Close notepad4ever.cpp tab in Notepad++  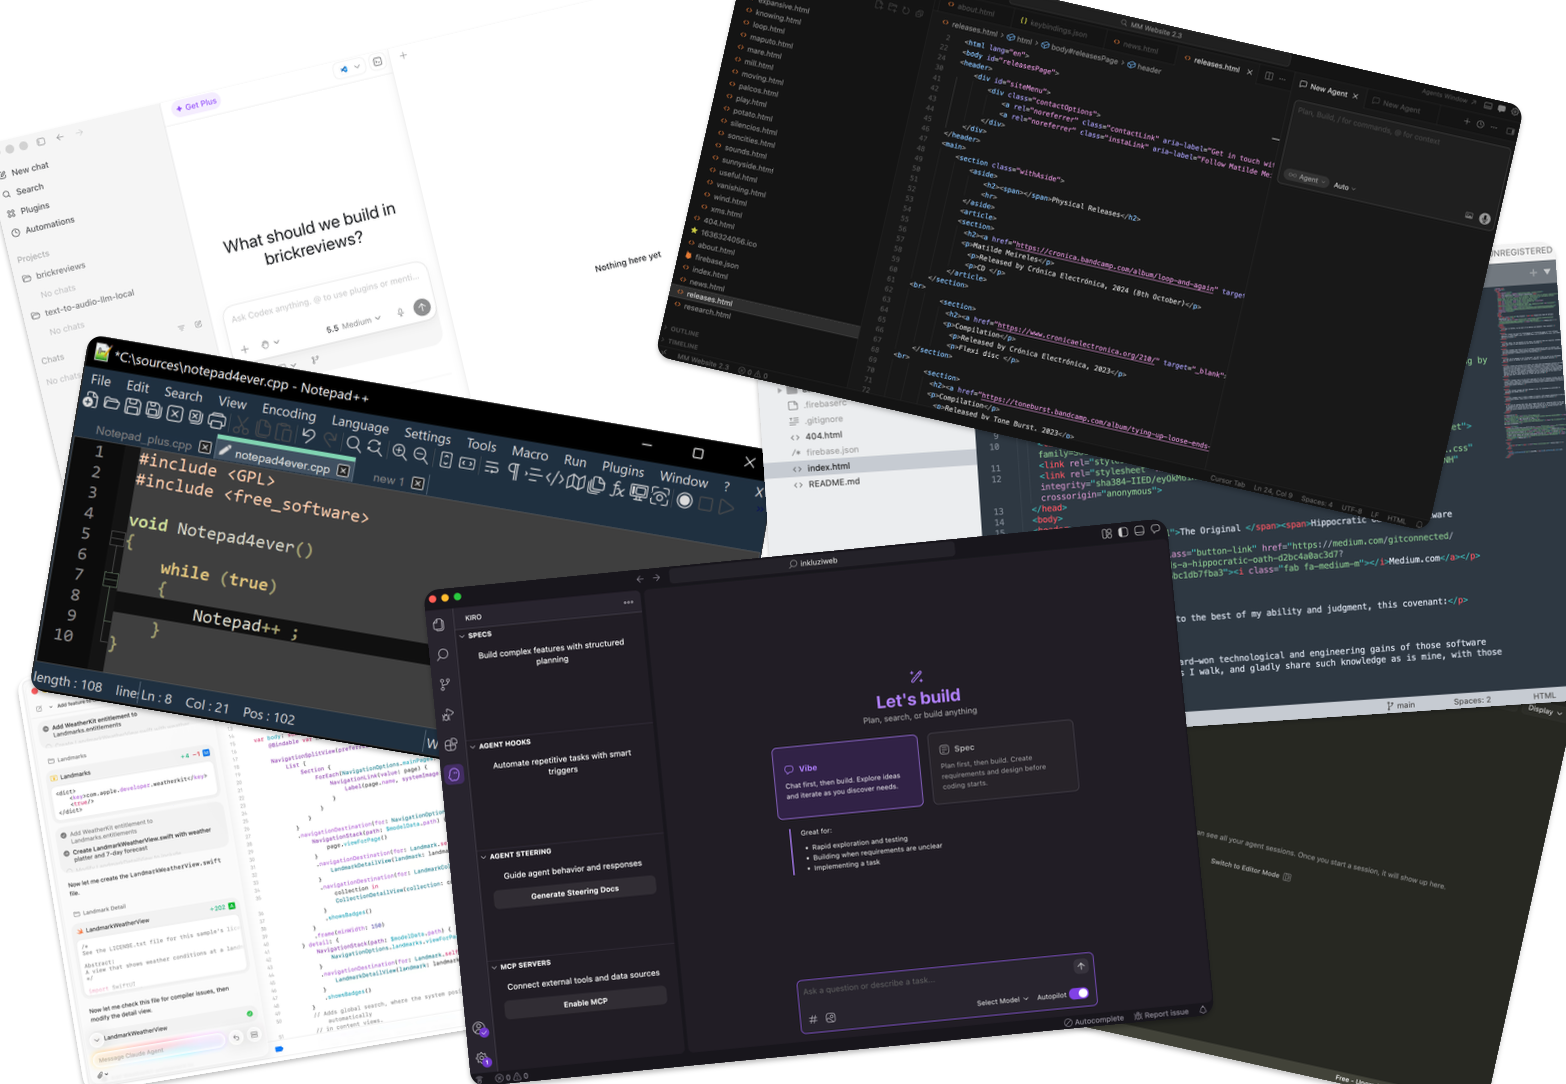[x=343, y=470]
